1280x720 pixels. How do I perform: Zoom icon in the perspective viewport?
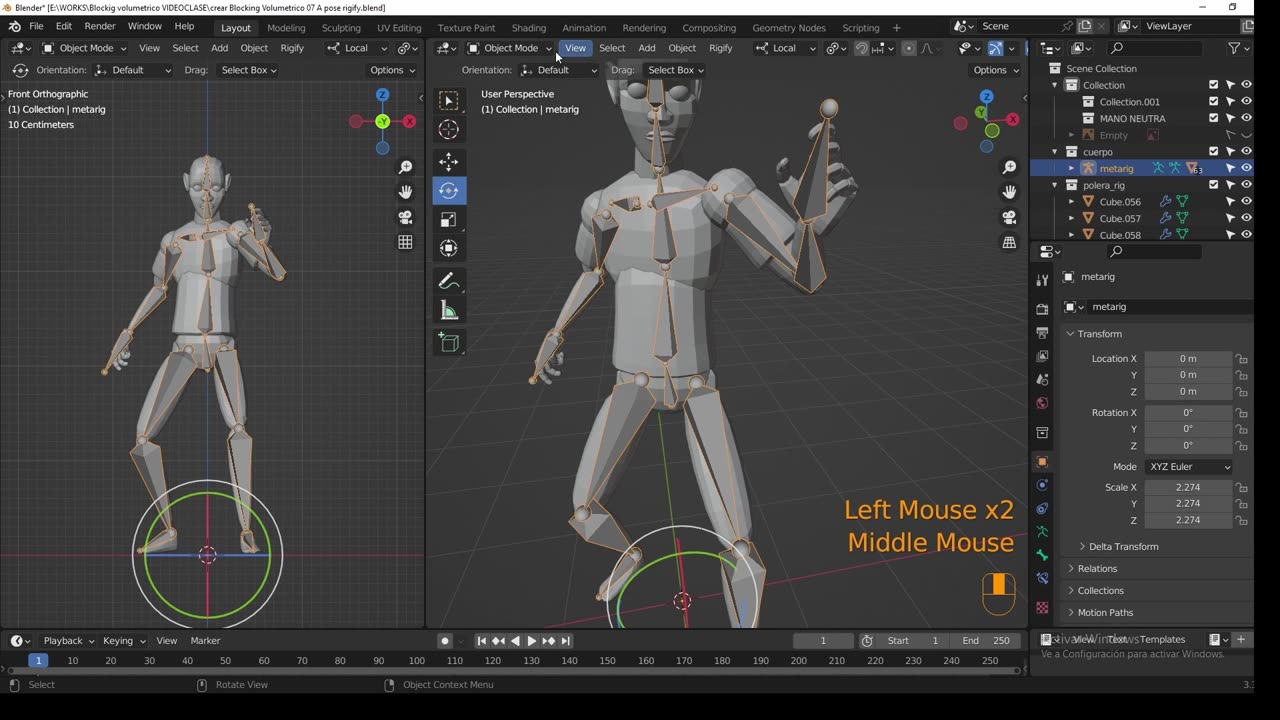pyautogui.click(x=1009, y=168)
